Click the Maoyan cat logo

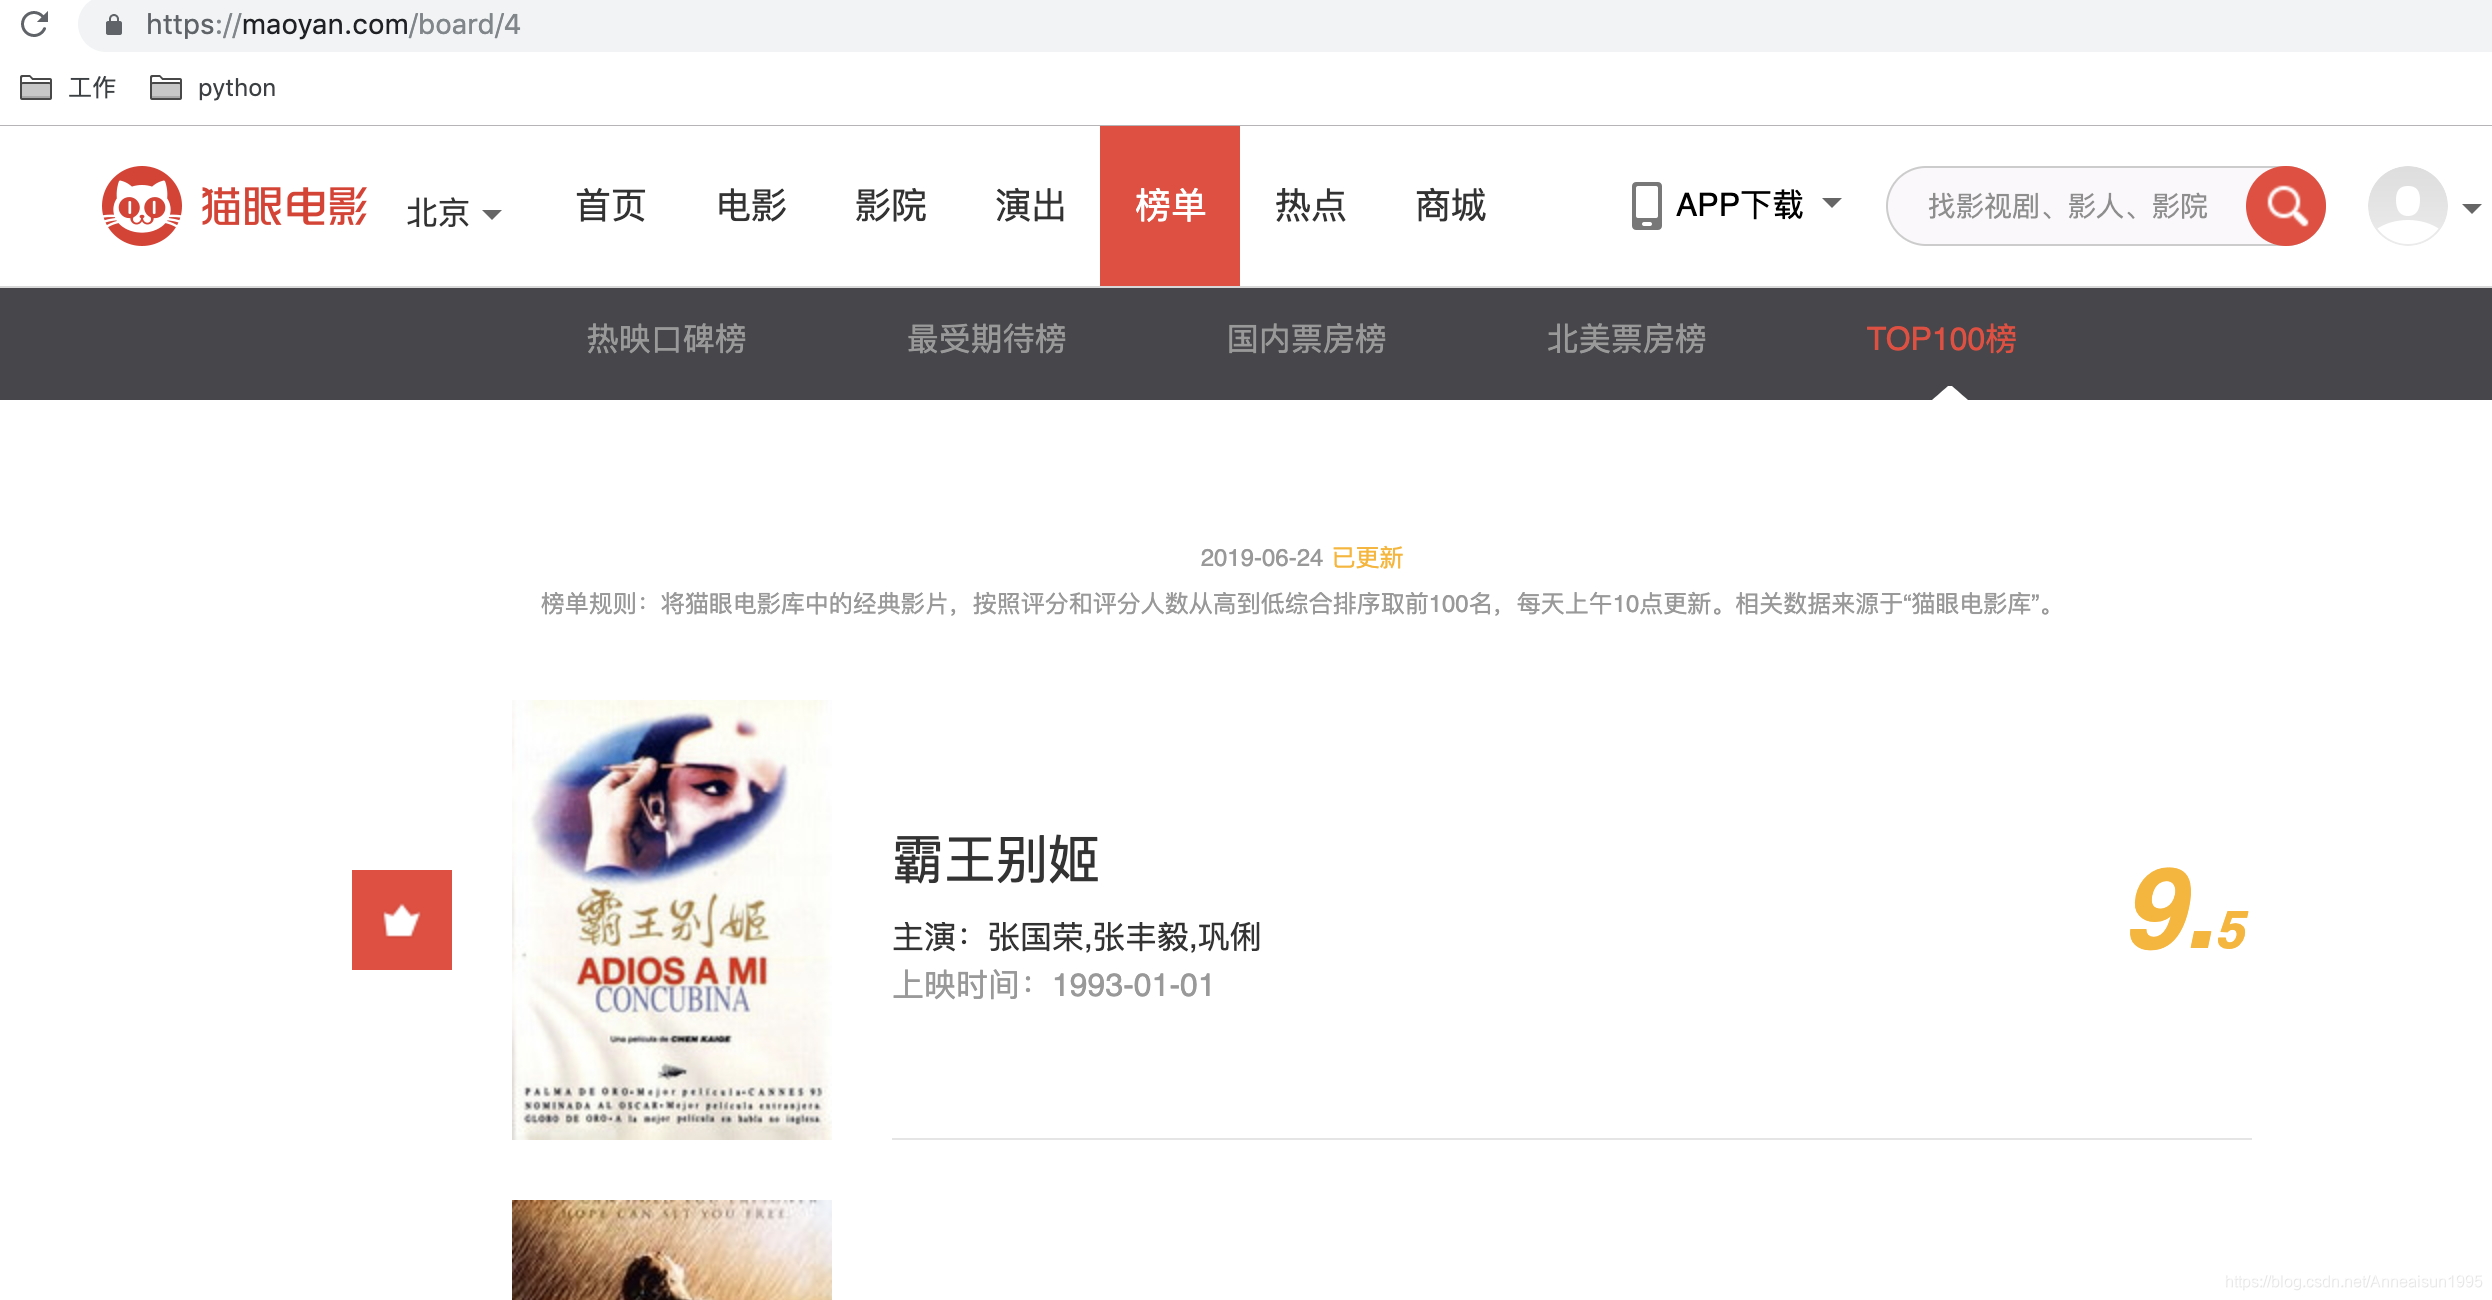[x=141, y=206]
